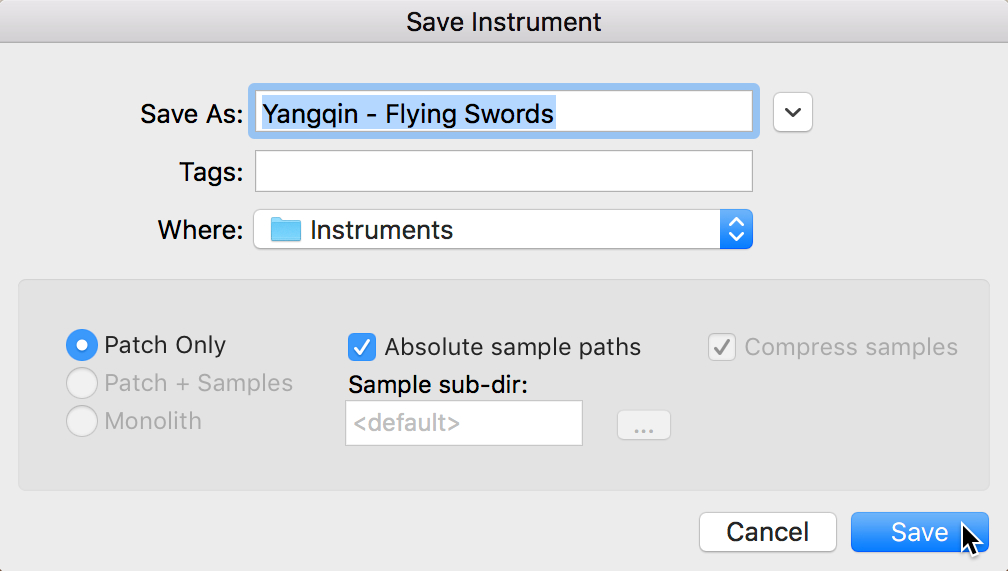Click in the Save As name field
This screenshot has height=571, width=1008.
pyautogui.click(x=503, y=112)
